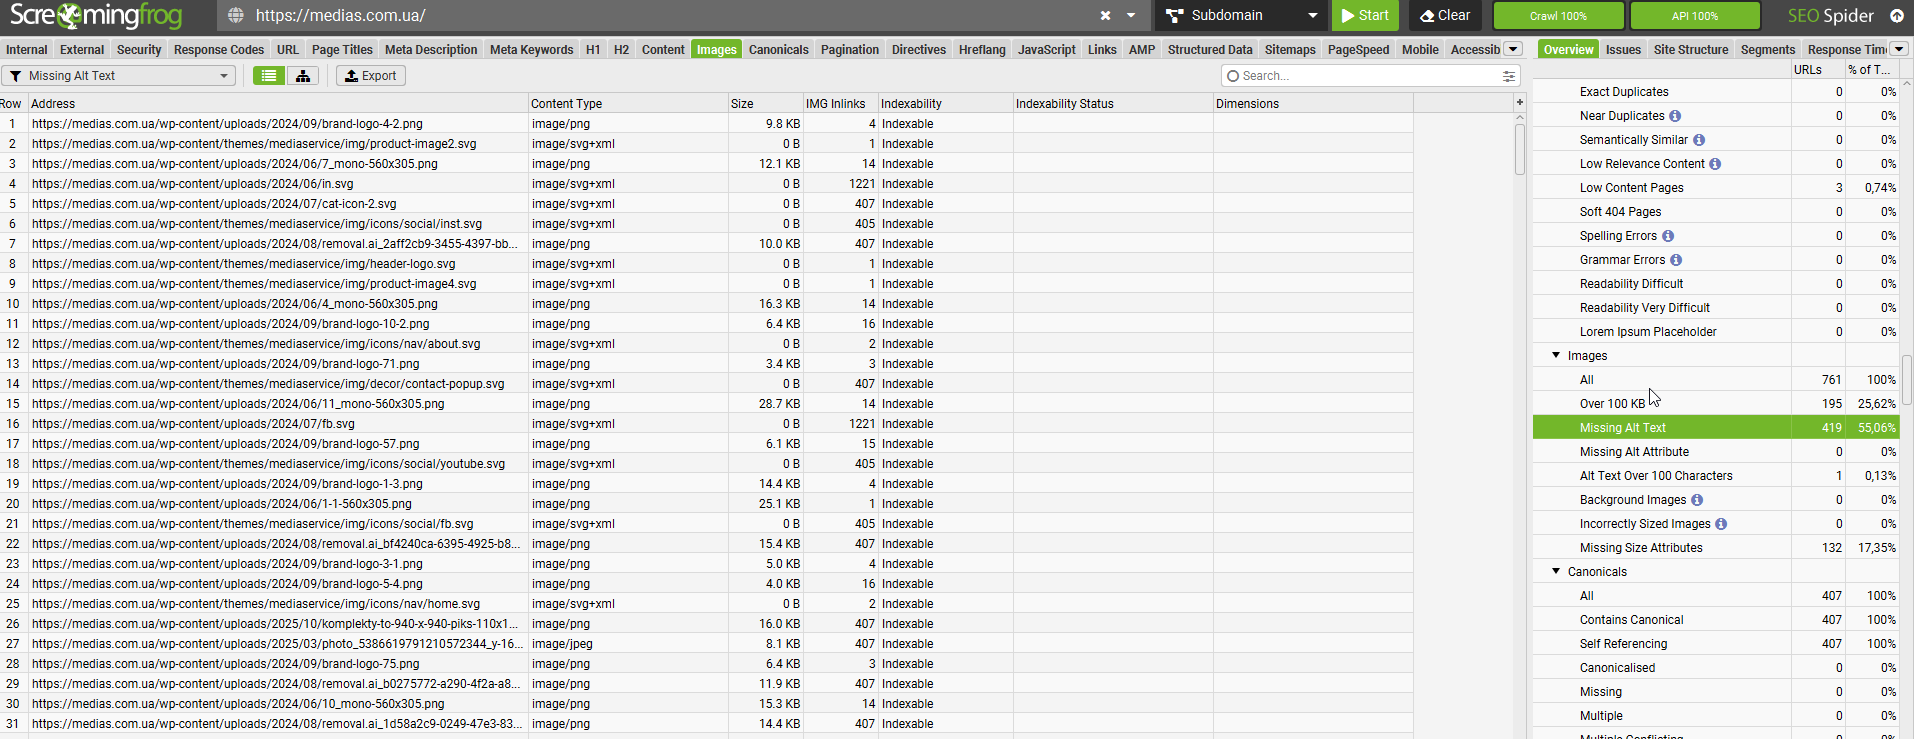This screenshot has width=1914, height=739.
Task: Collapse the Images section in Overview
Action: [1556, 355]
